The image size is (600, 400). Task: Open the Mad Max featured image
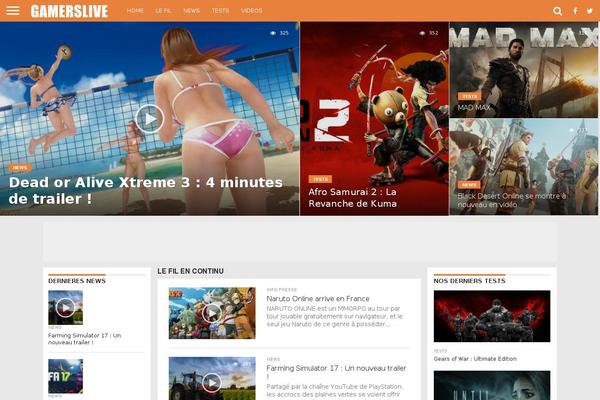(x=523, y=70)
